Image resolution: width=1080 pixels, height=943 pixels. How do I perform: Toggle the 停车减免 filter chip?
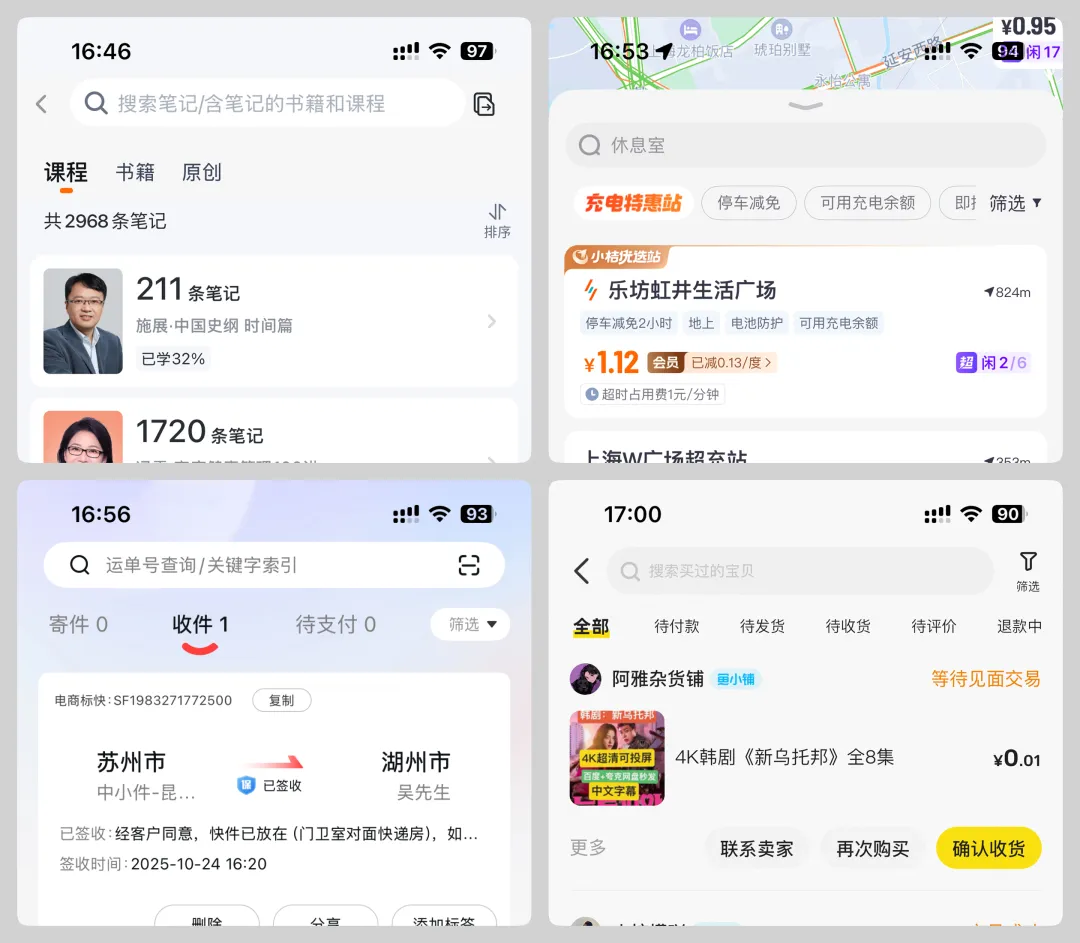click(748, 202)
